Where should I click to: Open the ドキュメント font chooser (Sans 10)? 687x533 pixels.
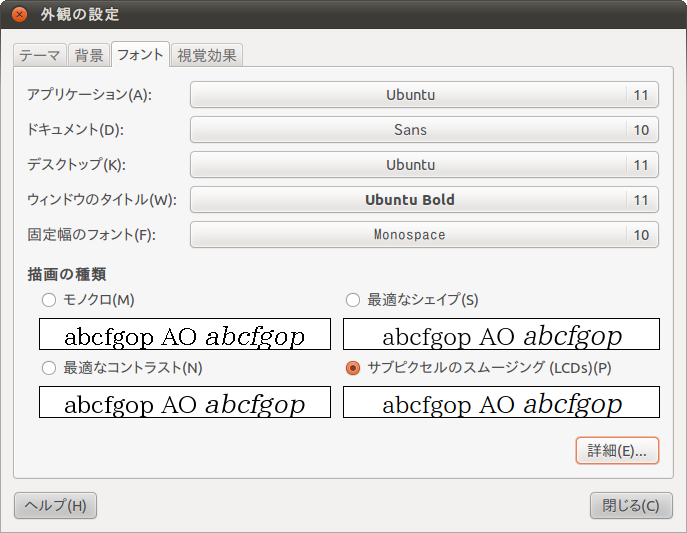(424, 130)
